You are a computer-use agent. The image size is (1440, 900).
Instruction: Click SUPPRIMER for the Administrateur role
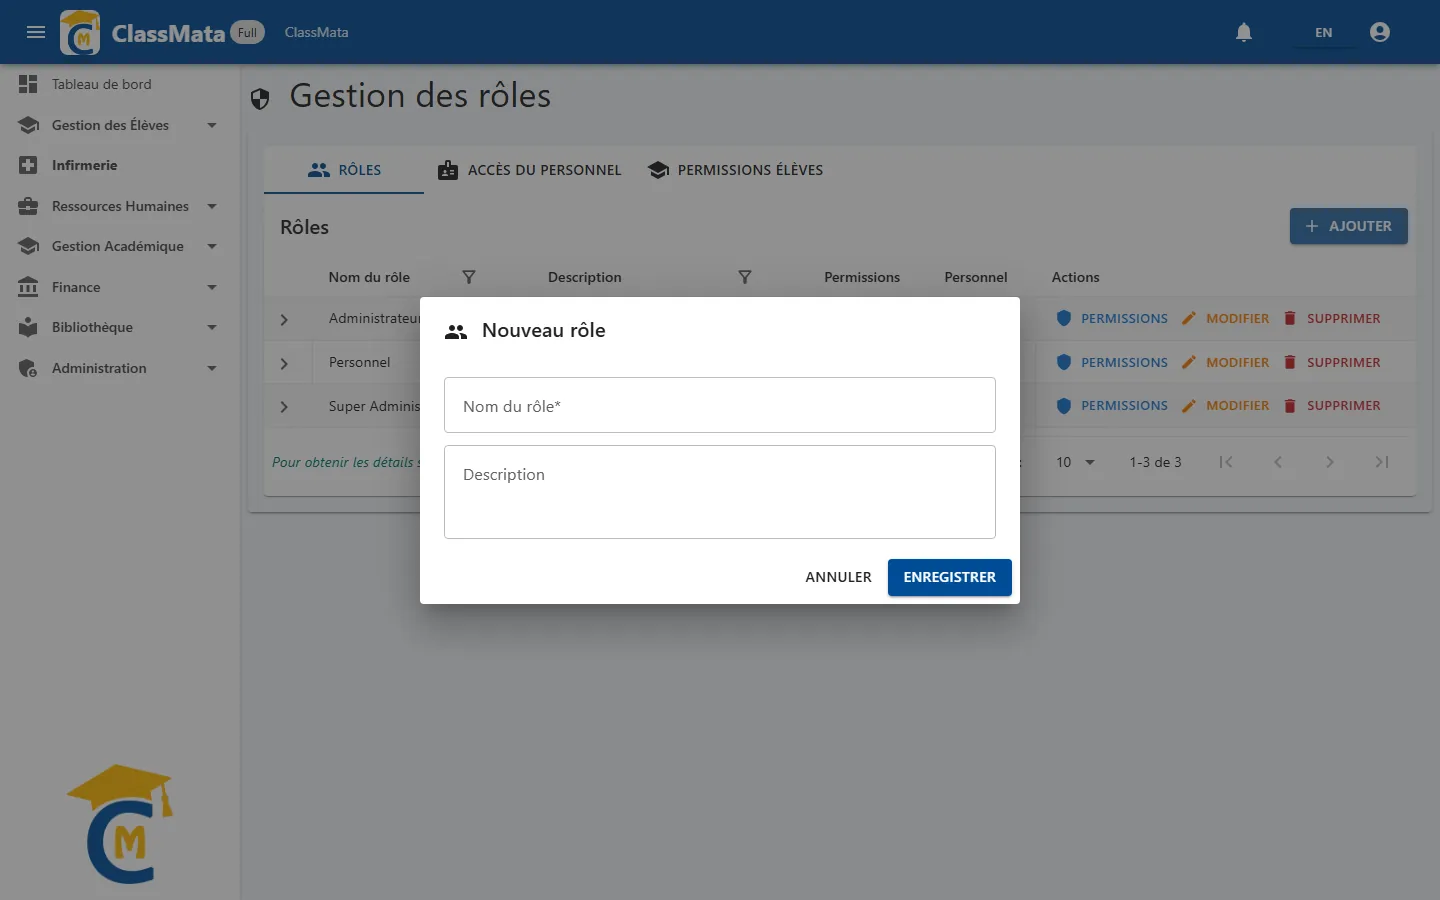coord(1332,318)
